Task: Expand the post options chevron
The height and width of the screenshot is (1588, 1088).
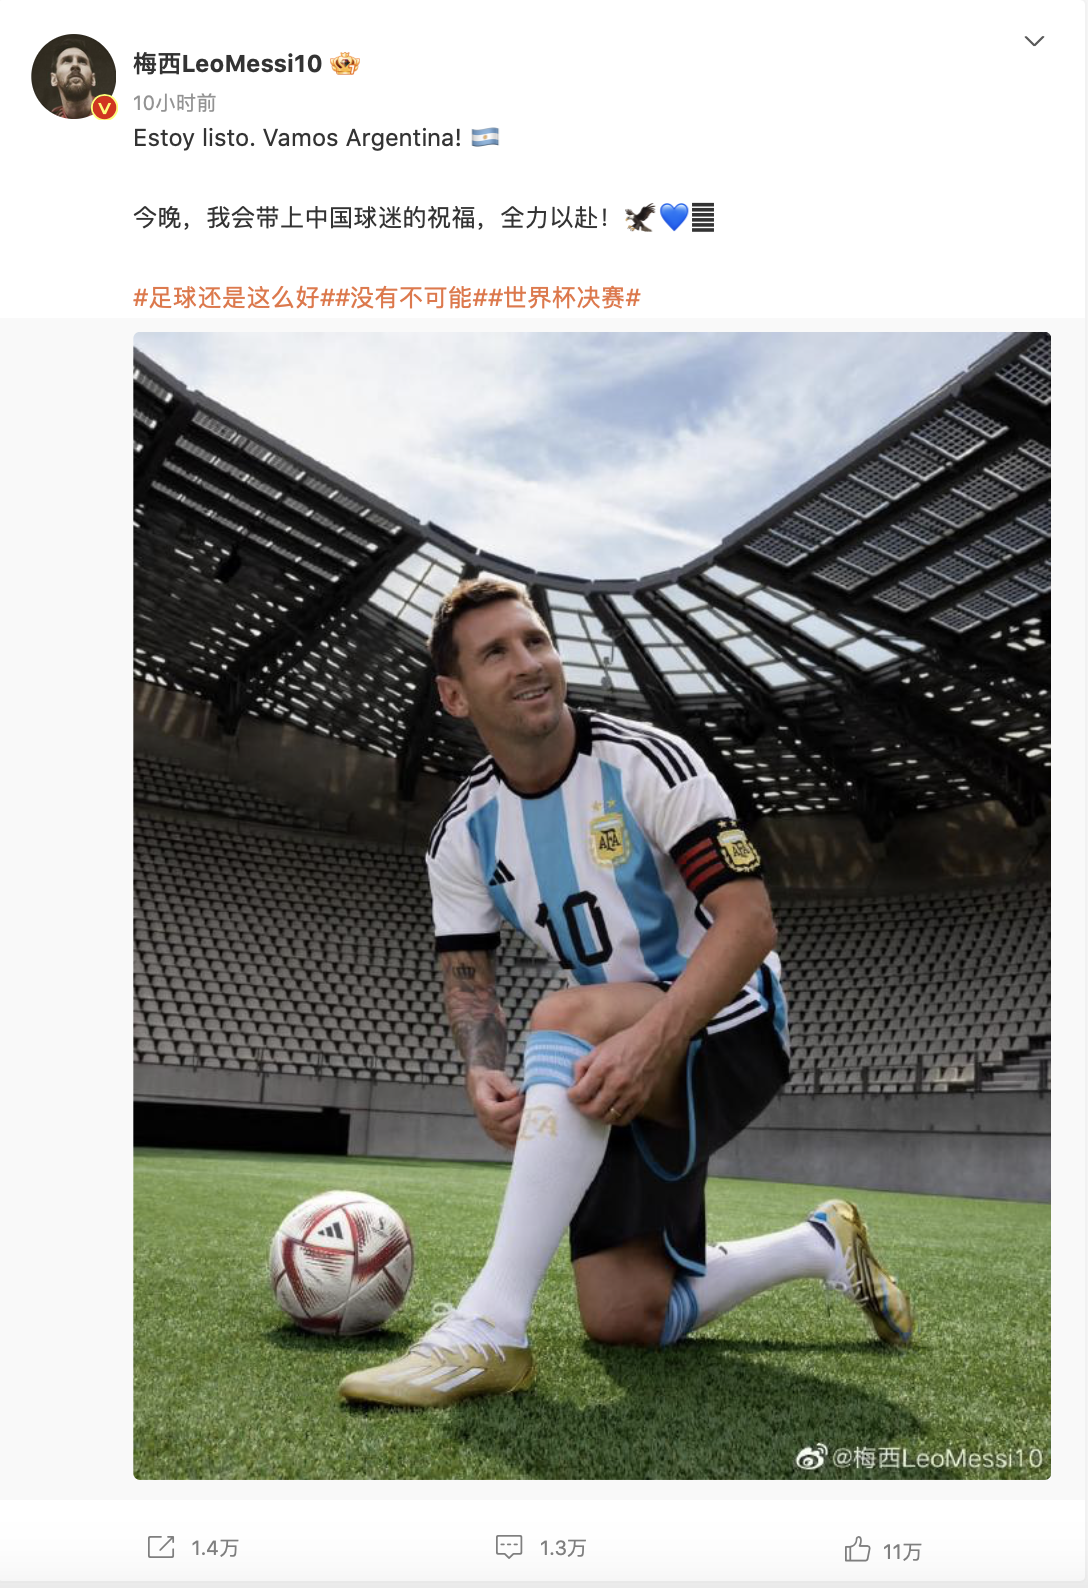Action: pos(1034,41)
